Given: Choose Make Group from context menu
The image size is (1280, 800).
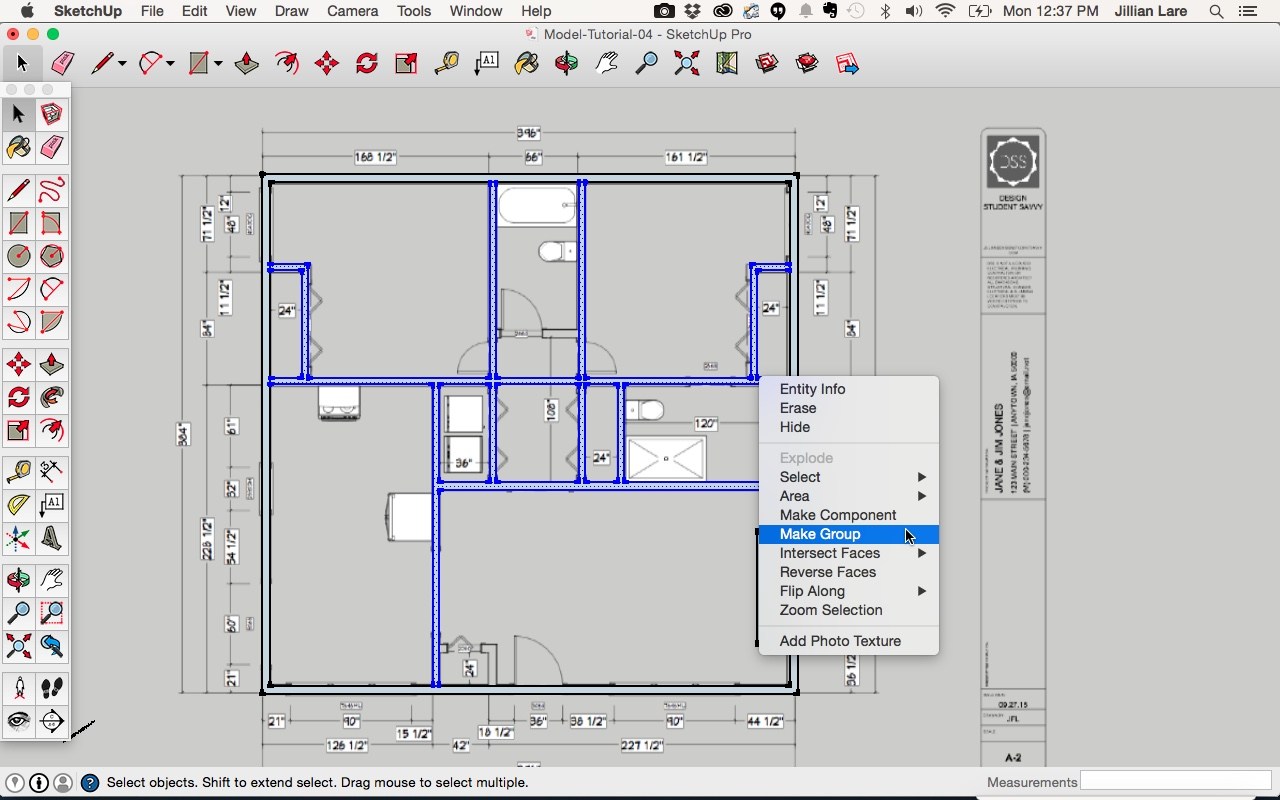Looking at the screenshot, I should coord(820,534).
